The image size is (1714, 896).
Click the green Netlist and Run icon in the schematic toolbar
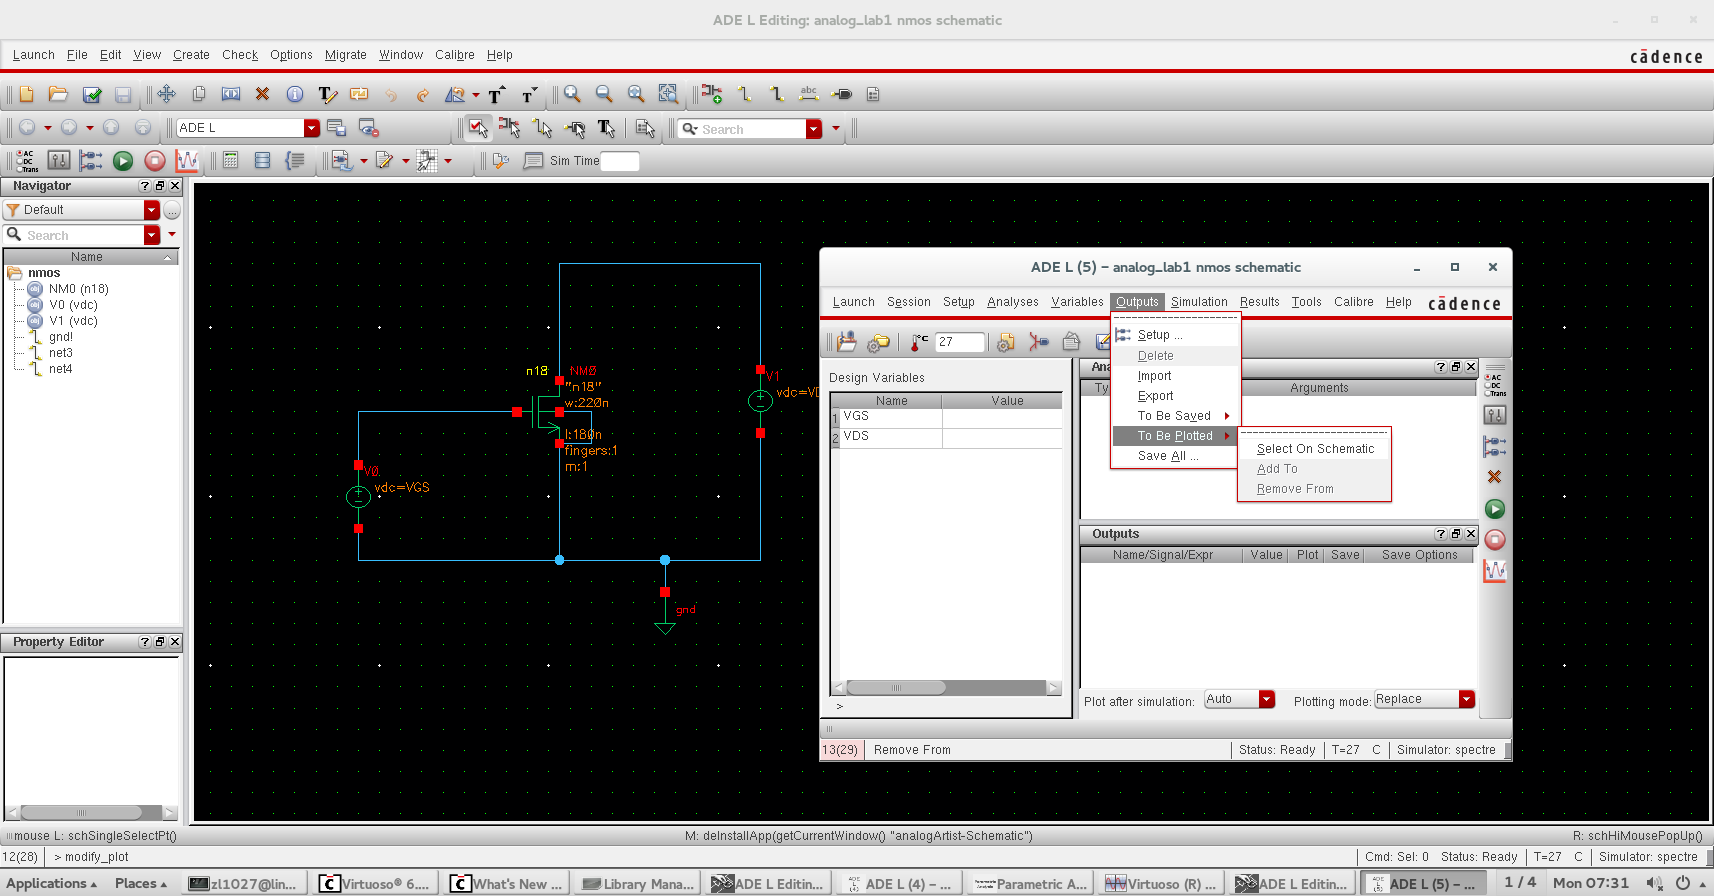123,160
